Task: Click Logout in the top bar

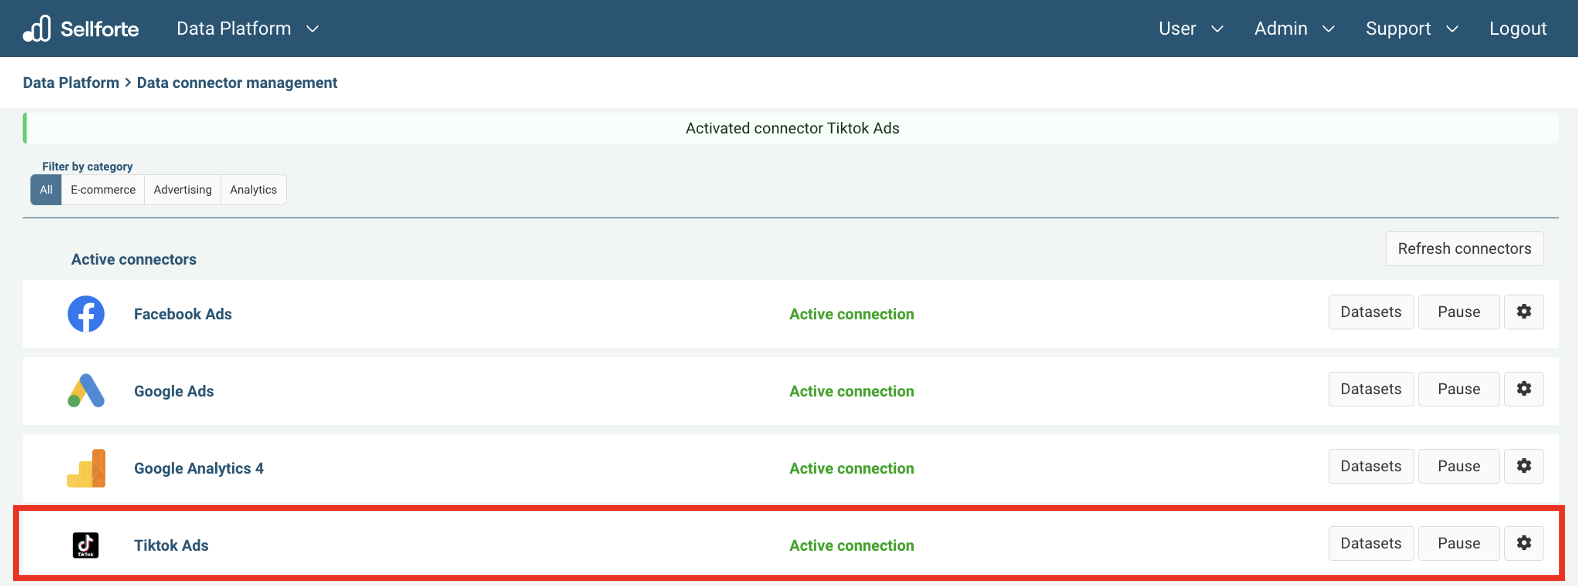Action: pos(1517,29)
